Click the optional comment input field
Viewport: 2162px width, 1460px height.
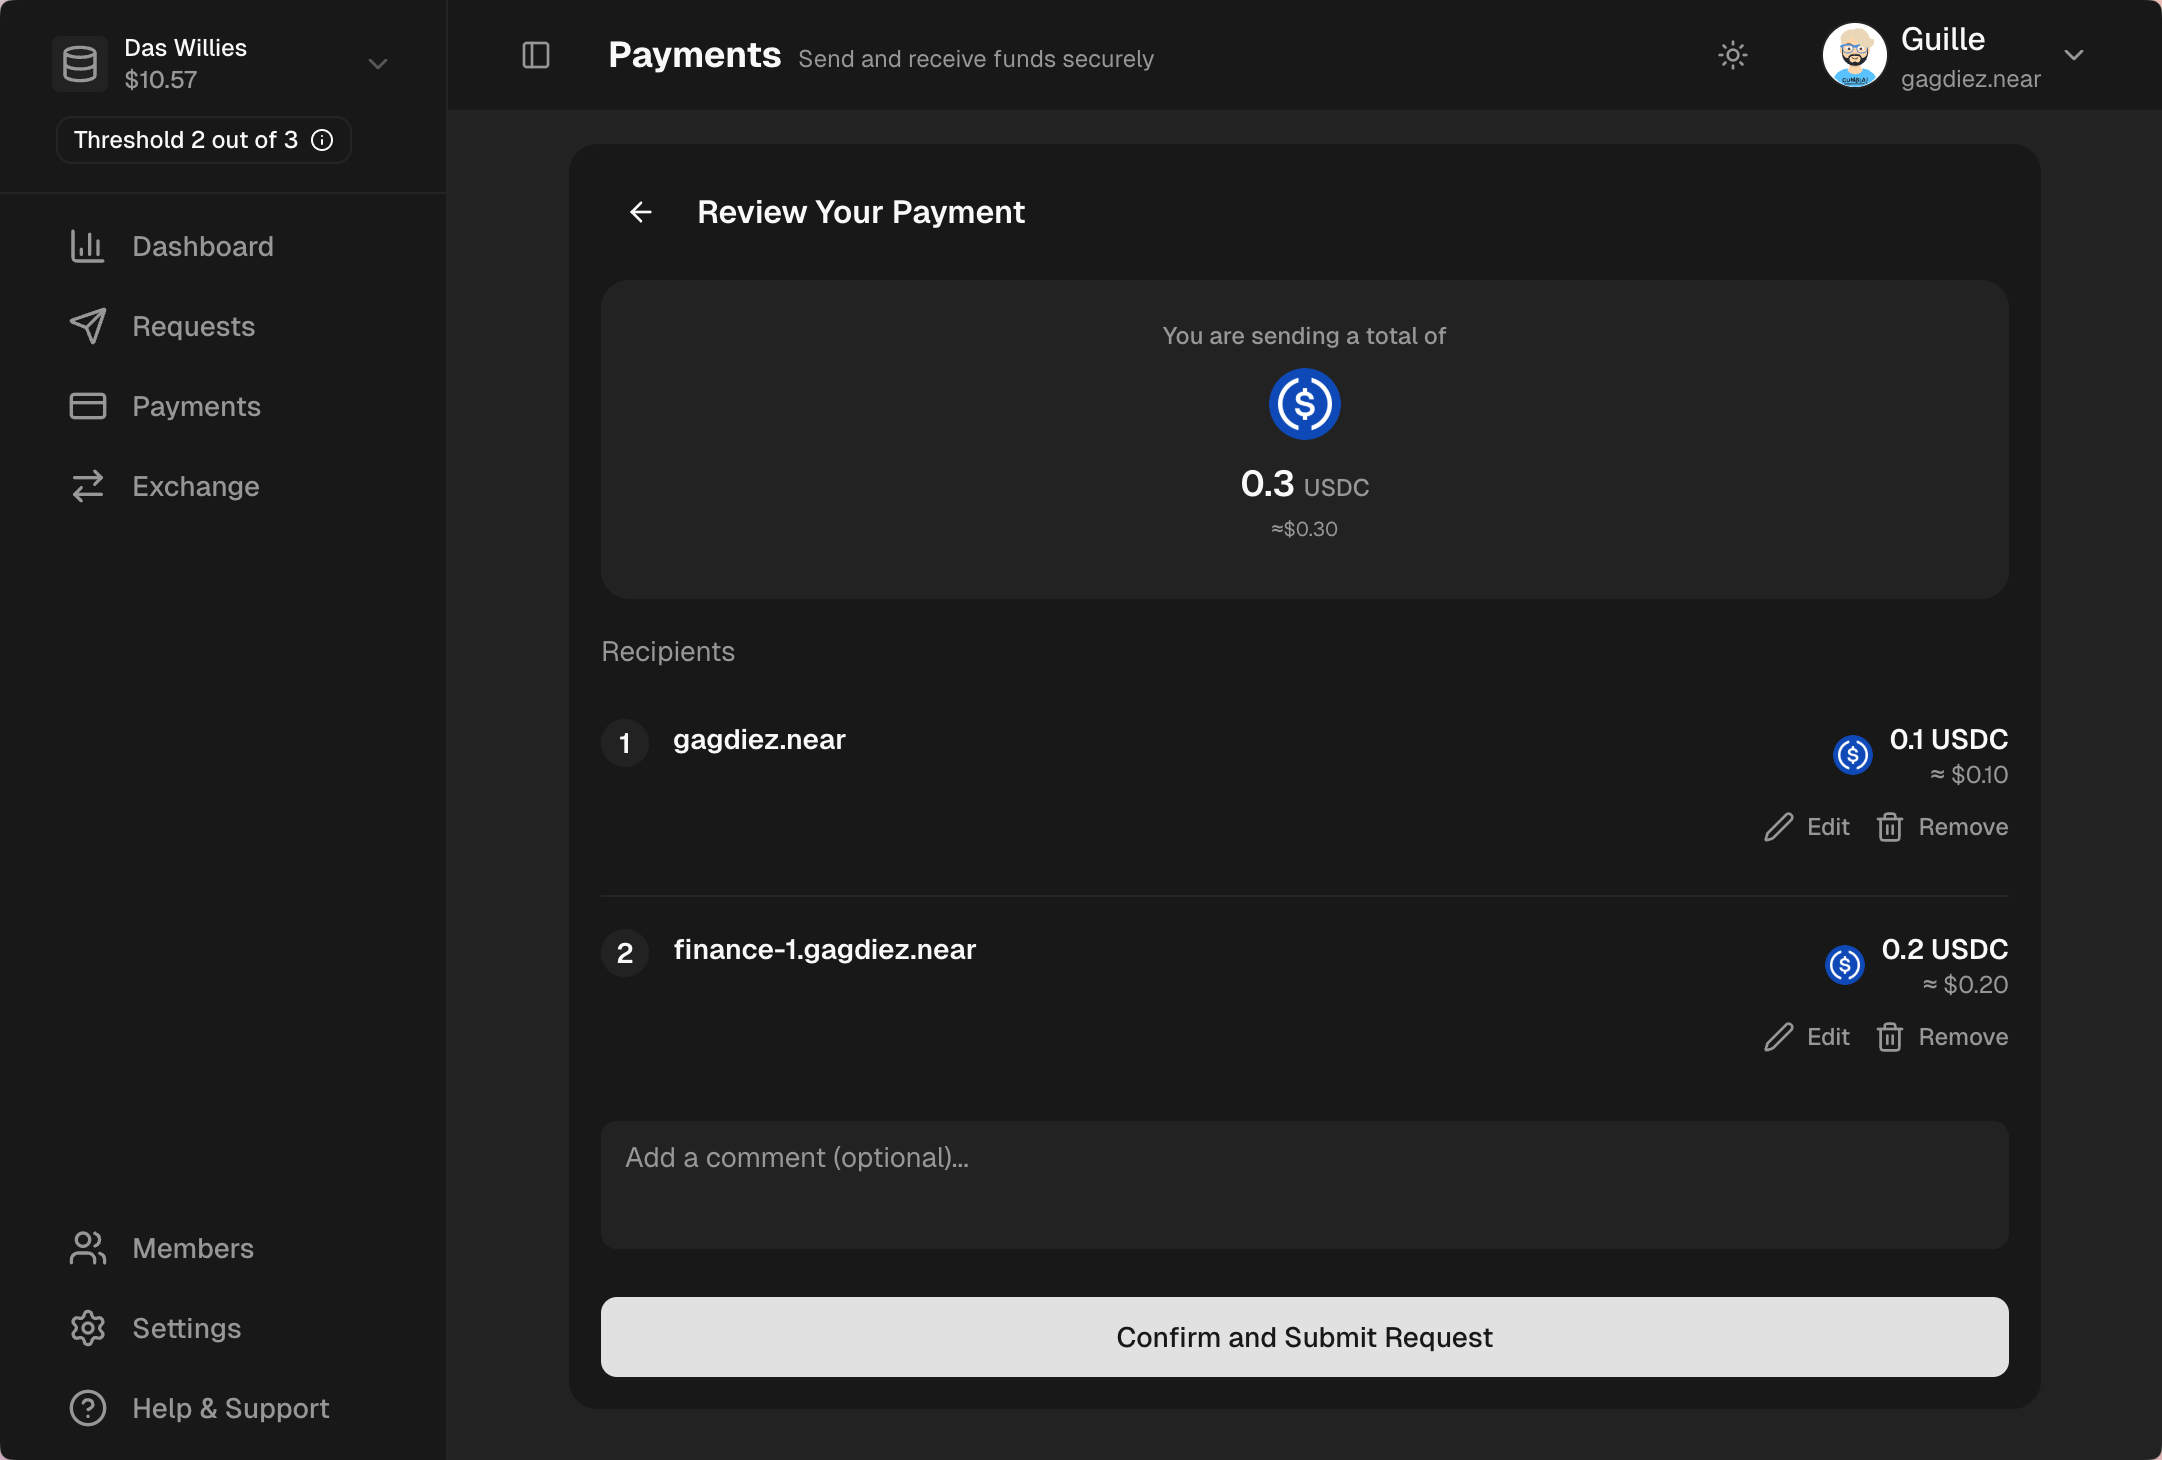[1303, 1185]
